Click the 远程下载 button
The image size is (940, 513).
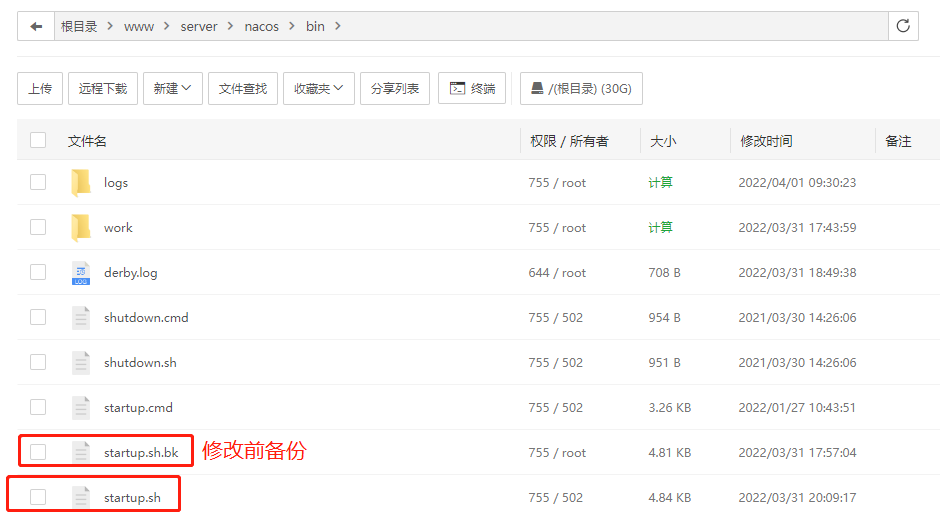pyautogui.click(x=103, y=89)
